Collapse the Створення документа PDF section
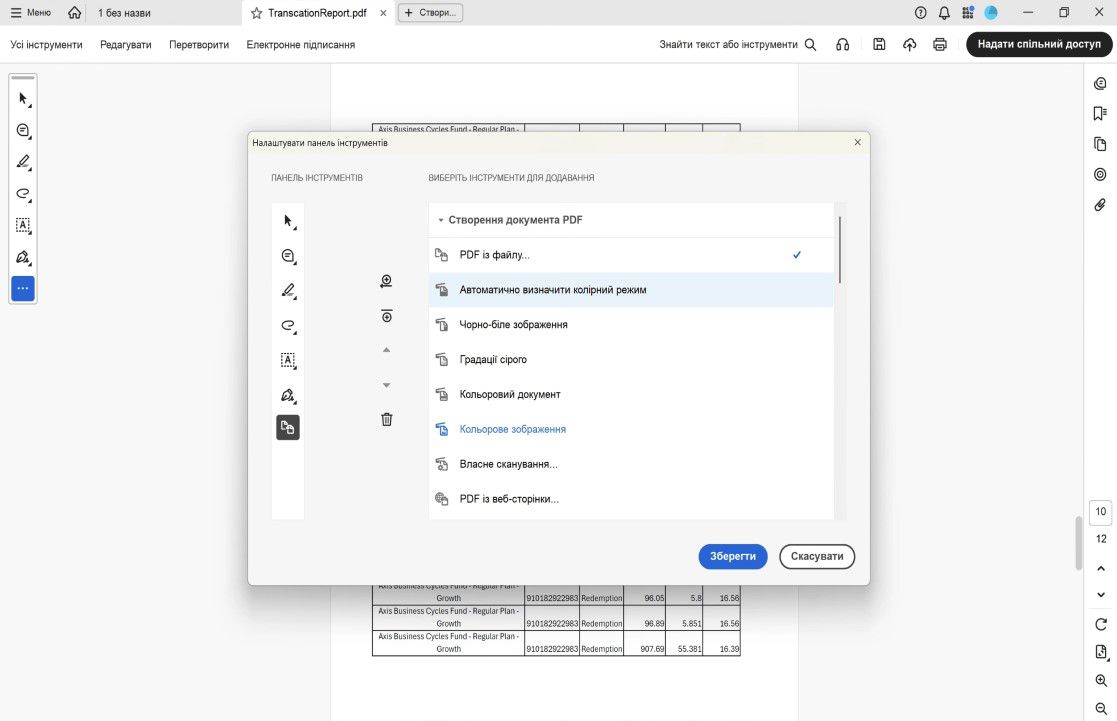Image resolution: width=1117 pixels, height=721 pixels. (x=440, y=220)
